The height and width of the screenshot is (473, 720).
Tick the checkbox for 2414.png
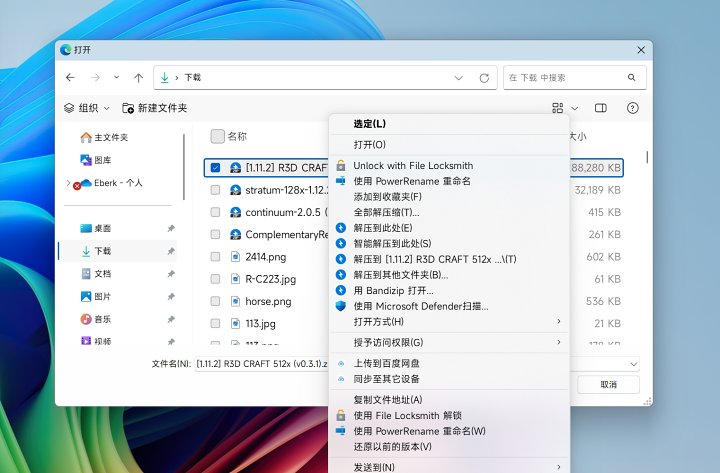coord(216,257)
